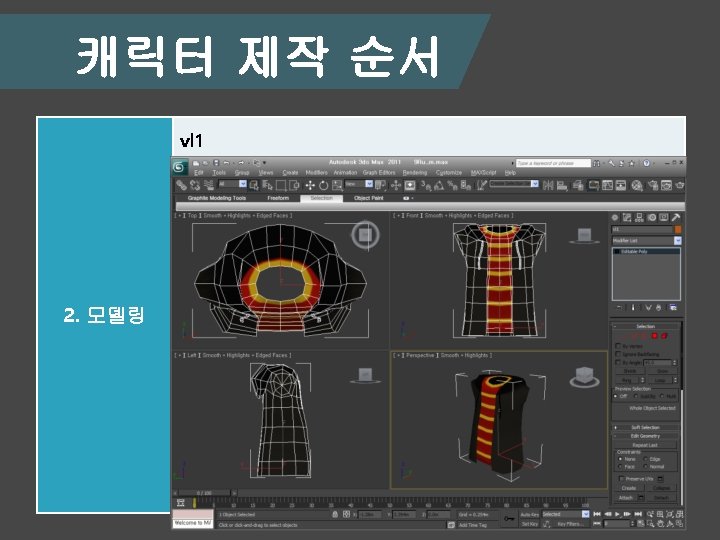Open the Modifier List dropdown
The width and height of the screenshot is (720, 540).
(646, 241)
